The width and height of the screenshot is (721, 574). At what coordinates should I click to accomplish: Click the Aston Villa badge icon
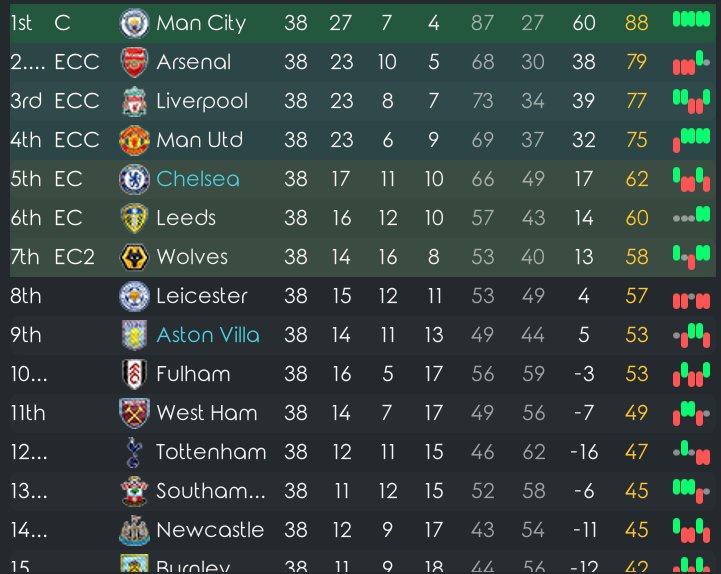[133, 335]
